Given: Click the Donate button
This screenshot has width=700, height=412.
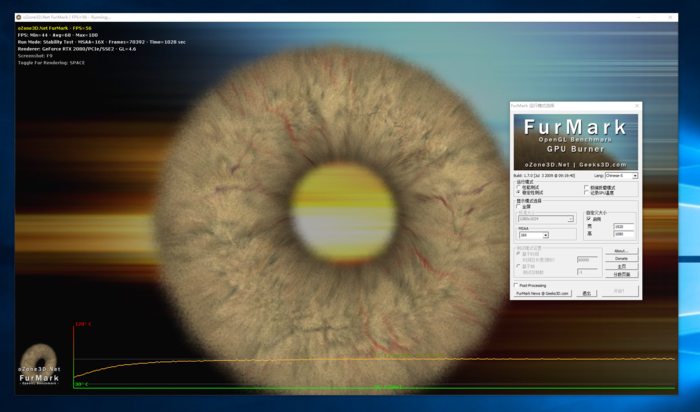Looking at the screenshot, I should (x=621, y=258).
